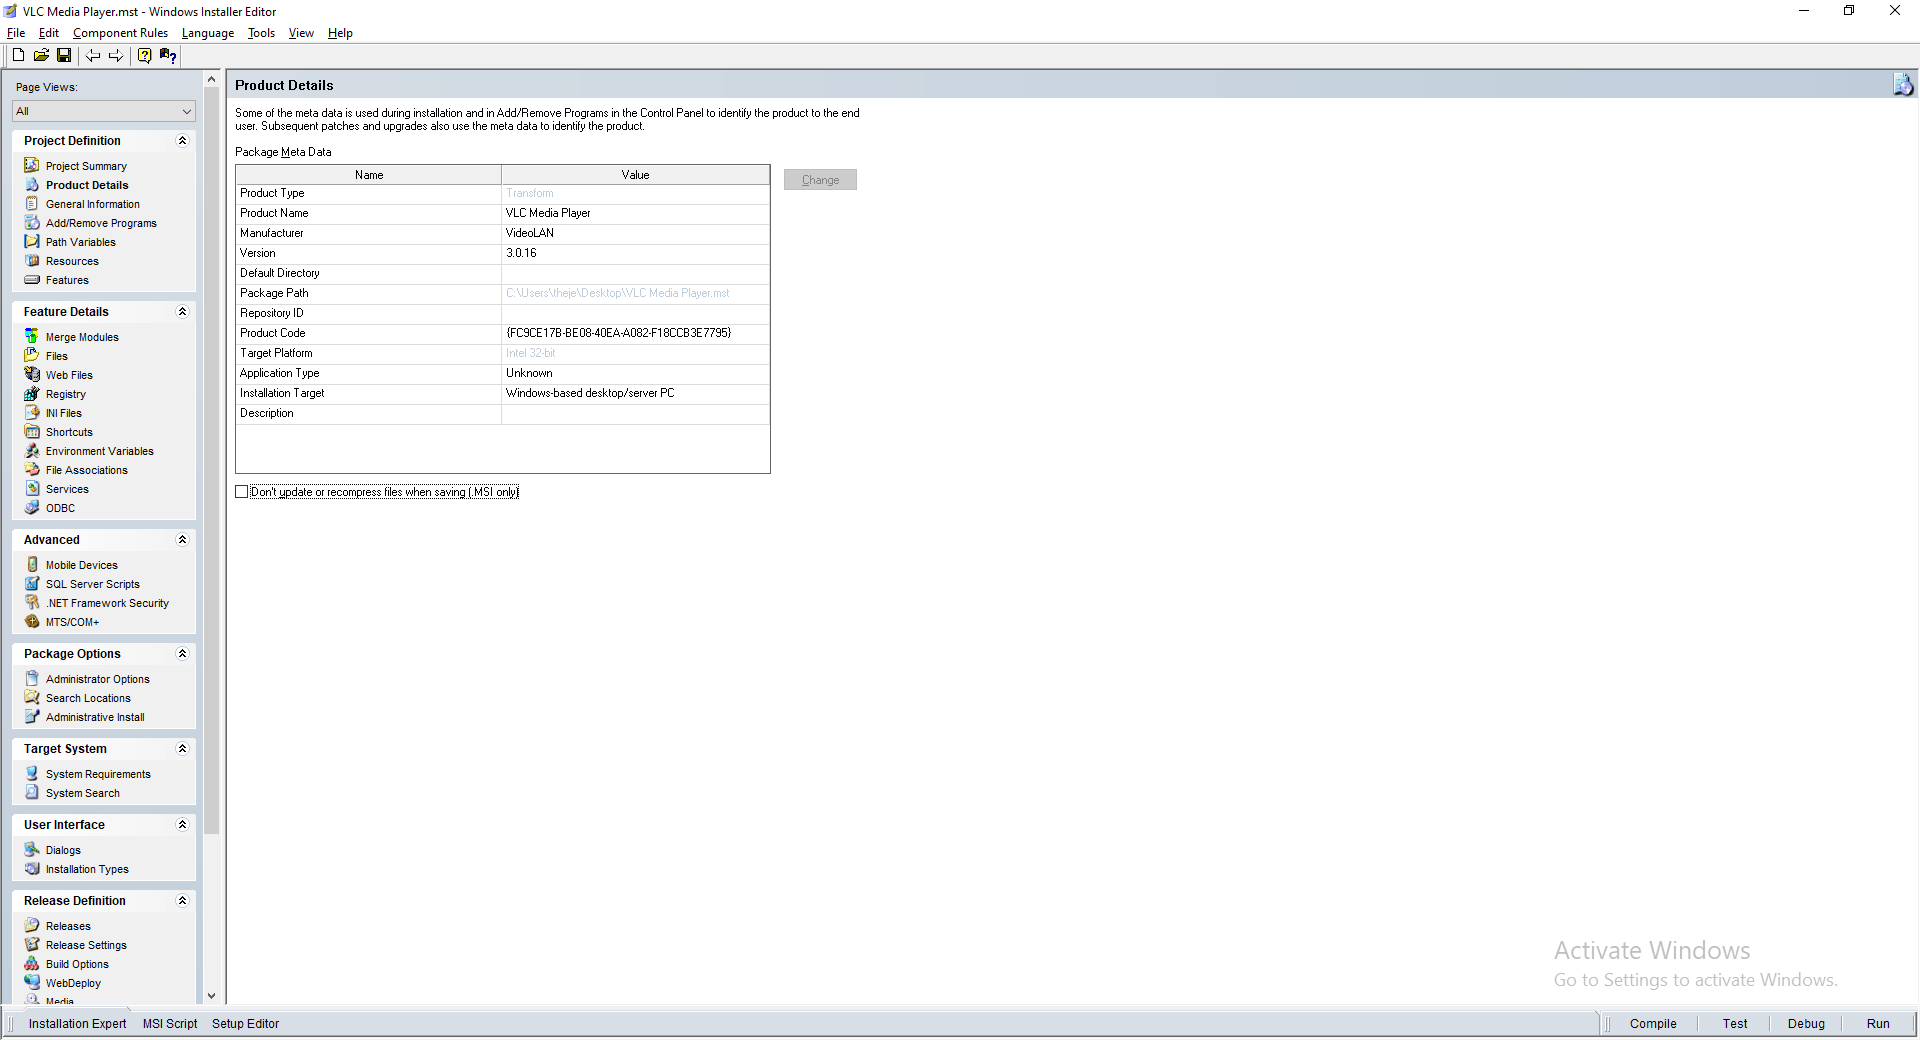Click the Registry icon in Feature Details
The height and width of the screenshot is (1040, 1920).
[32, 394]
